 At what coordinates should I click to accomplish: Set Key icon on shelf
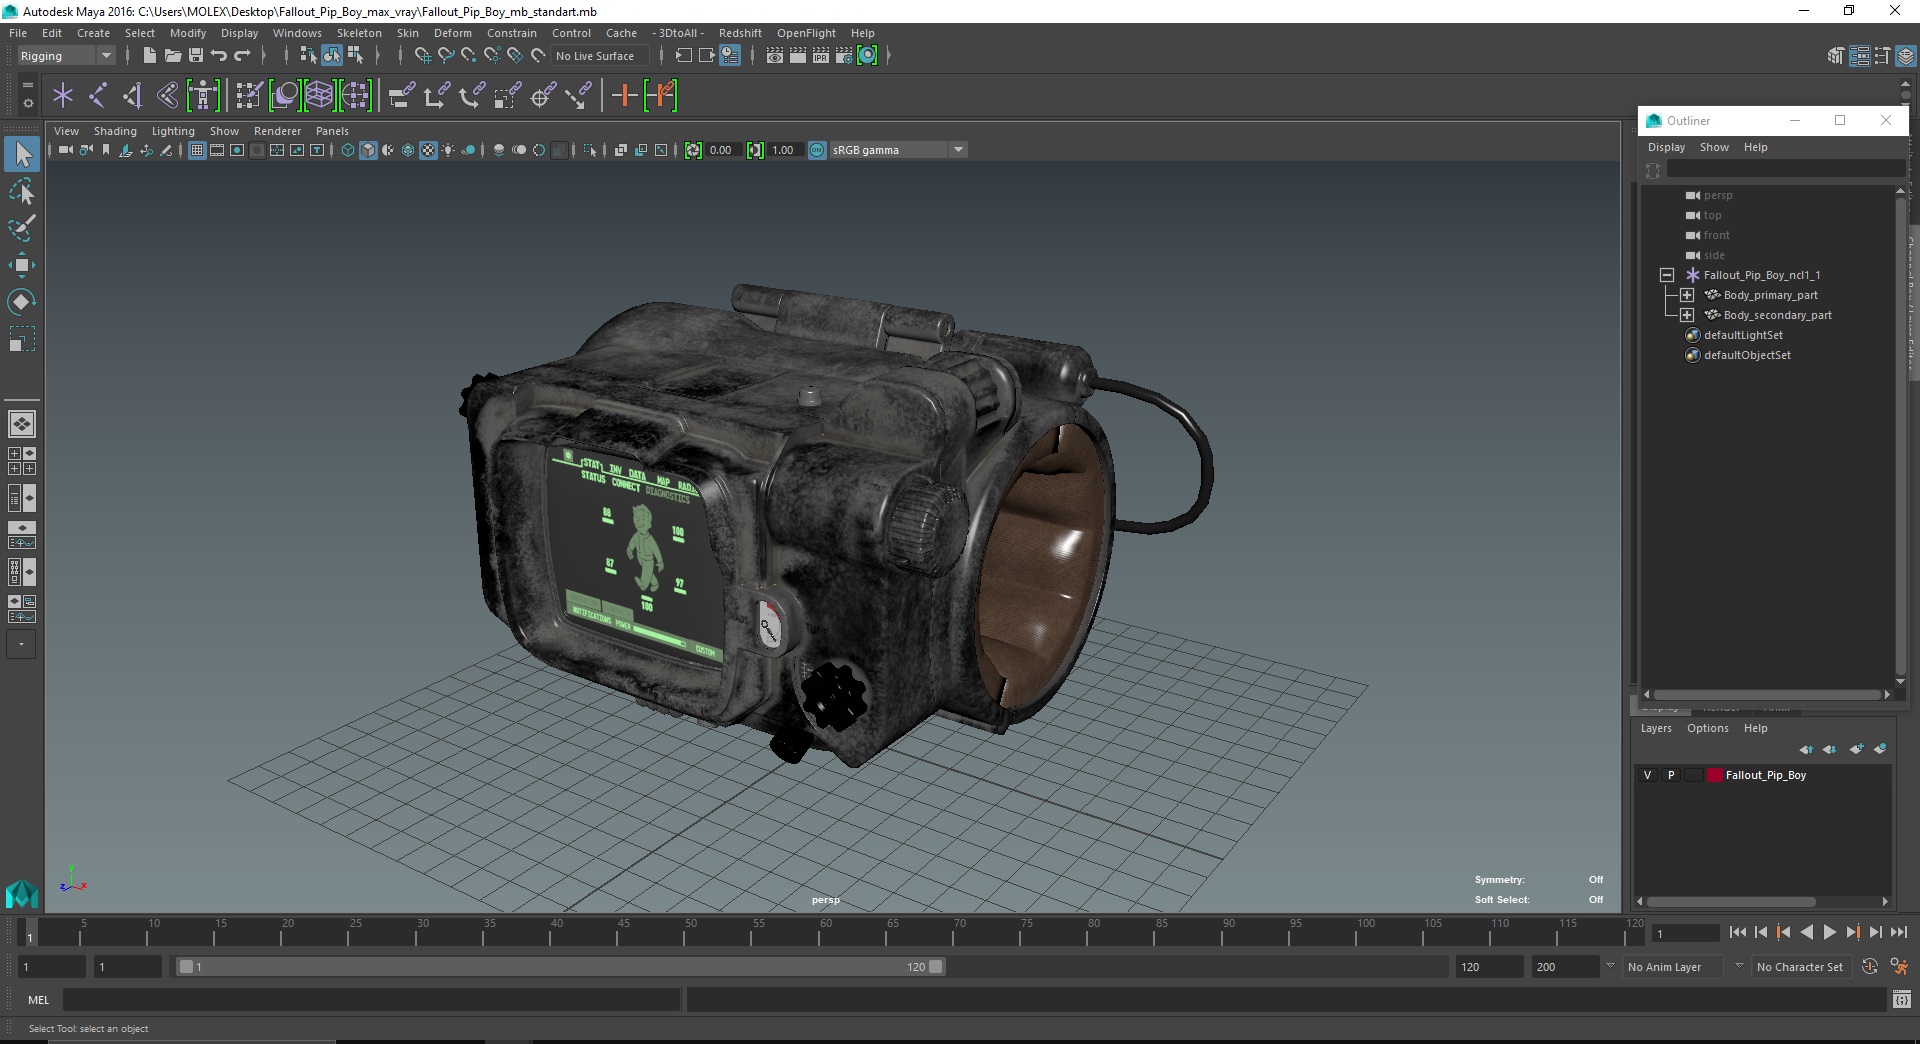click(x=625, y=96)
